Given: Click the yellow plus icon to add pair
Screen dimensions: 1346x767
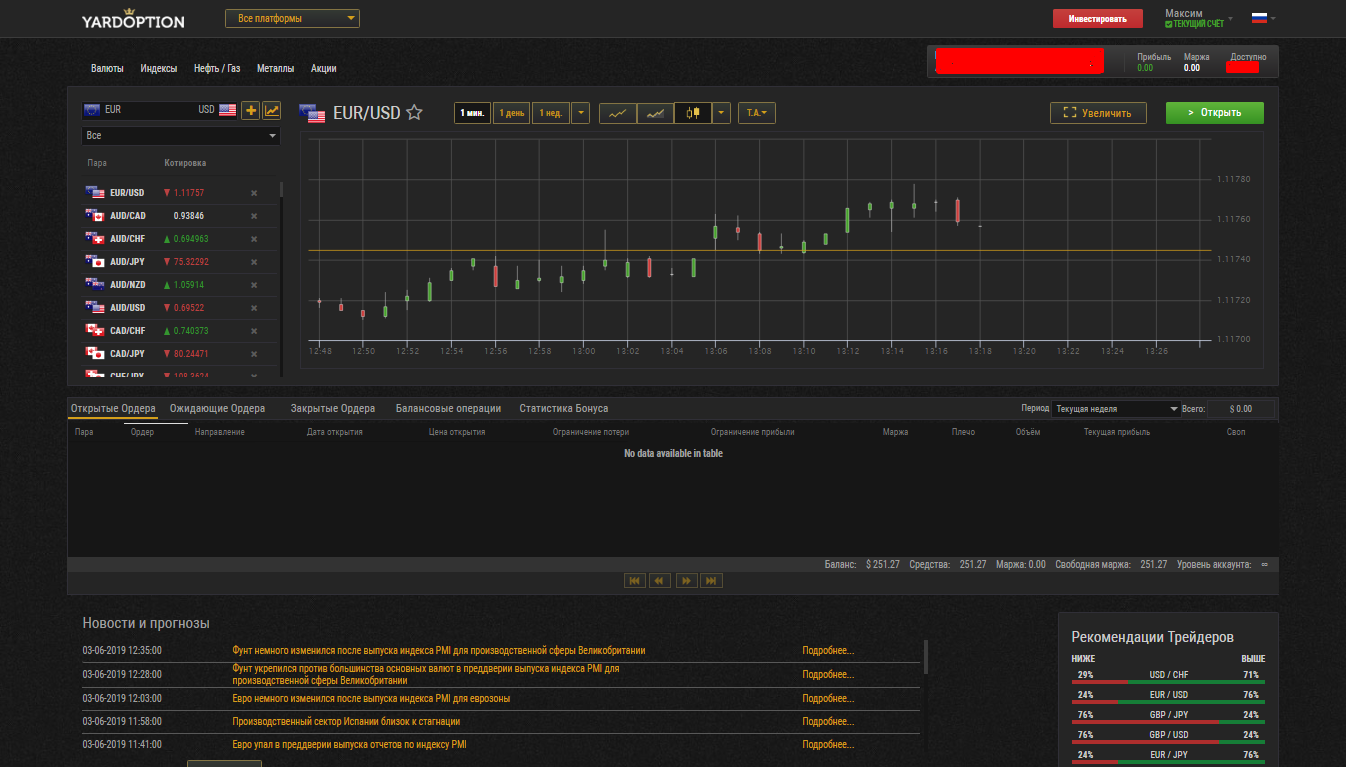Looking at the screenshot, I should pyautogui.click(x=250, y=110).
